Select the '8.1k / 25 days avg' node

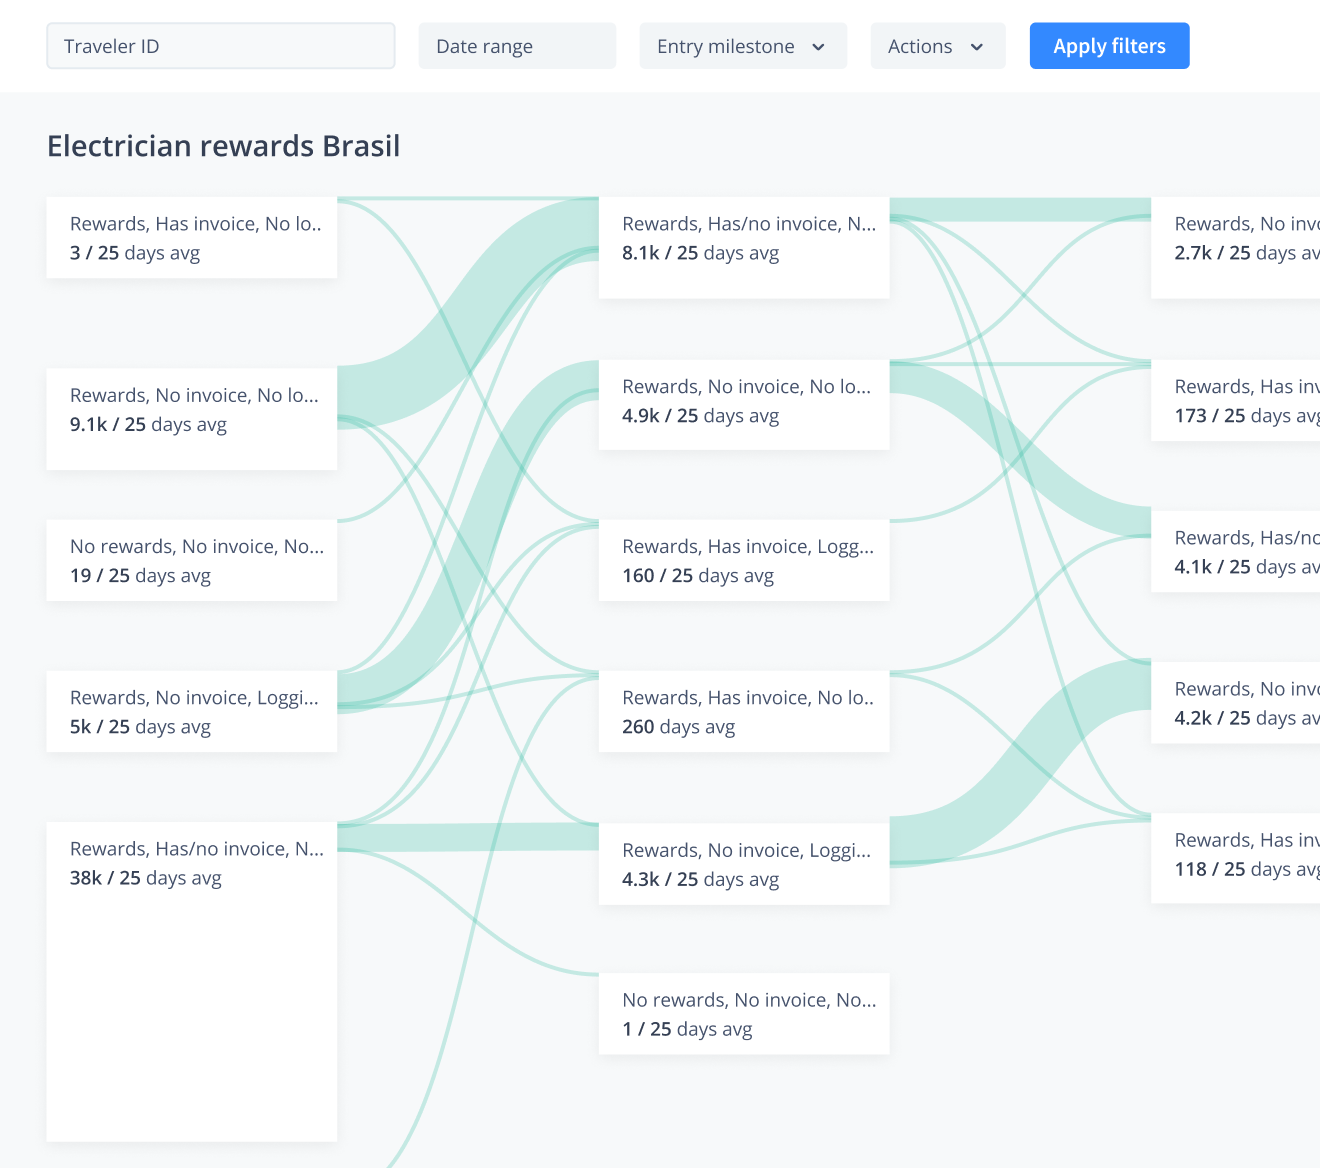click(x=744, y=248)
